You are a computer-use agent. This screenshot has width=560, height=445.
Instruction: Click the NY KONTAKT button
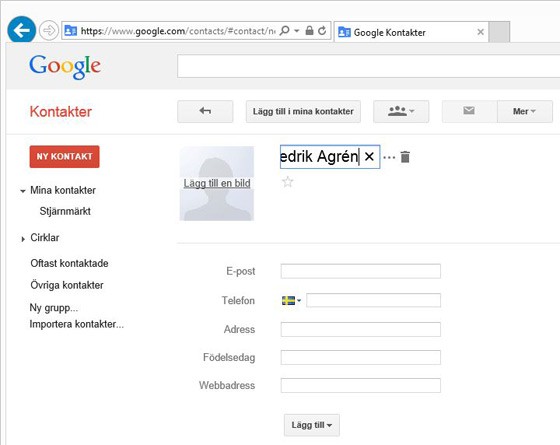click(64, 156)
